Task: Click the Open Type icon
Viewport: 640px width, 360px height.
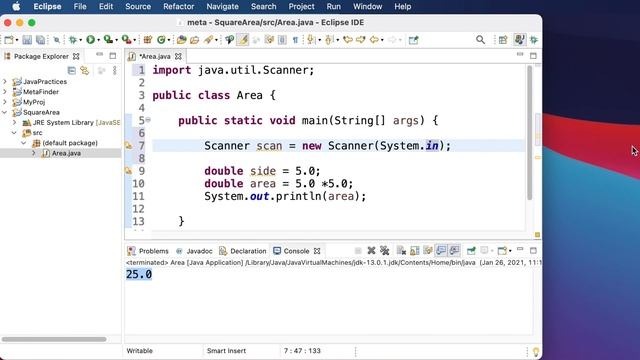Action: tap(181, 40)
